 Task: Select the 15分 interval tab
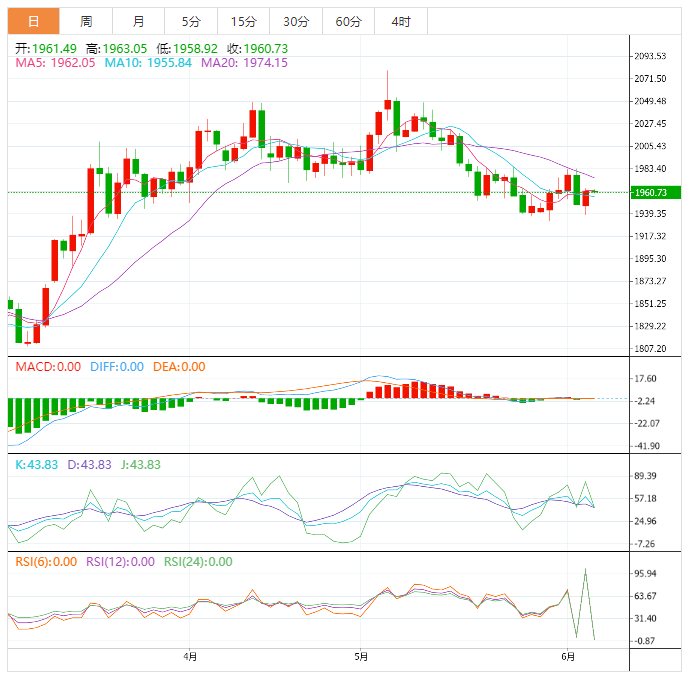[x=243, y=21]
